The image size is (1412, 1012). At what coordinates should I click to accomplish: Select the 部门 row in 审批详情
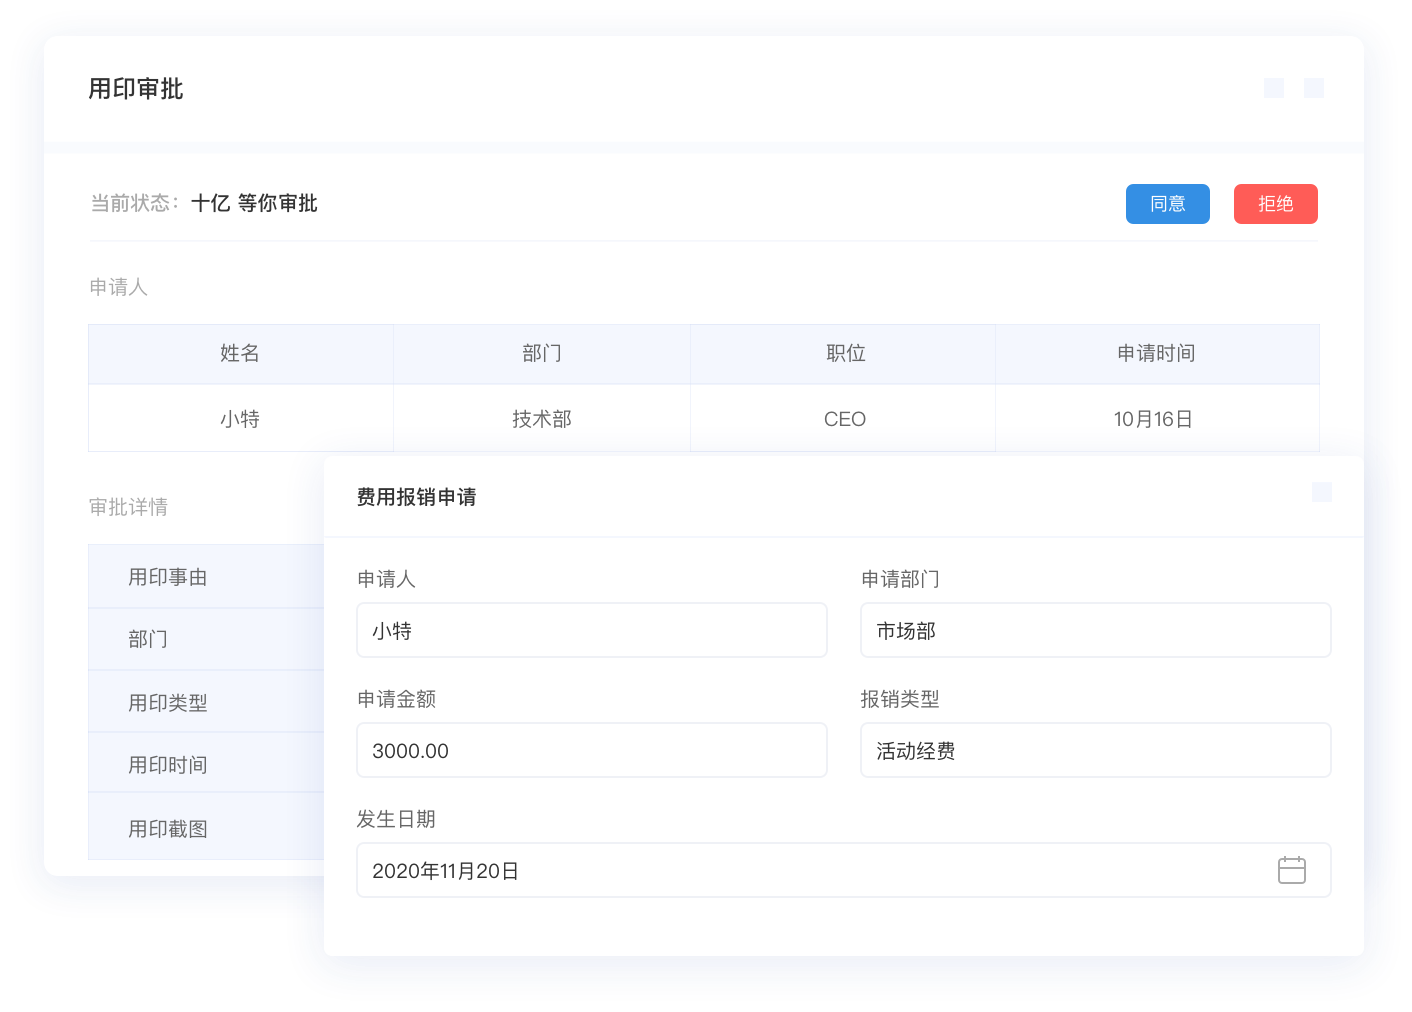(206, 639)
